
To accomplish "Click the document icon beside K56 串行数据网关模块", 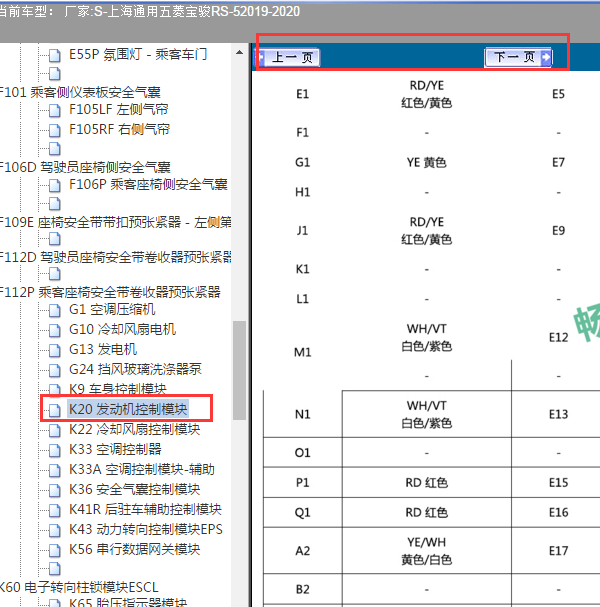I will (x=55, y=550).
